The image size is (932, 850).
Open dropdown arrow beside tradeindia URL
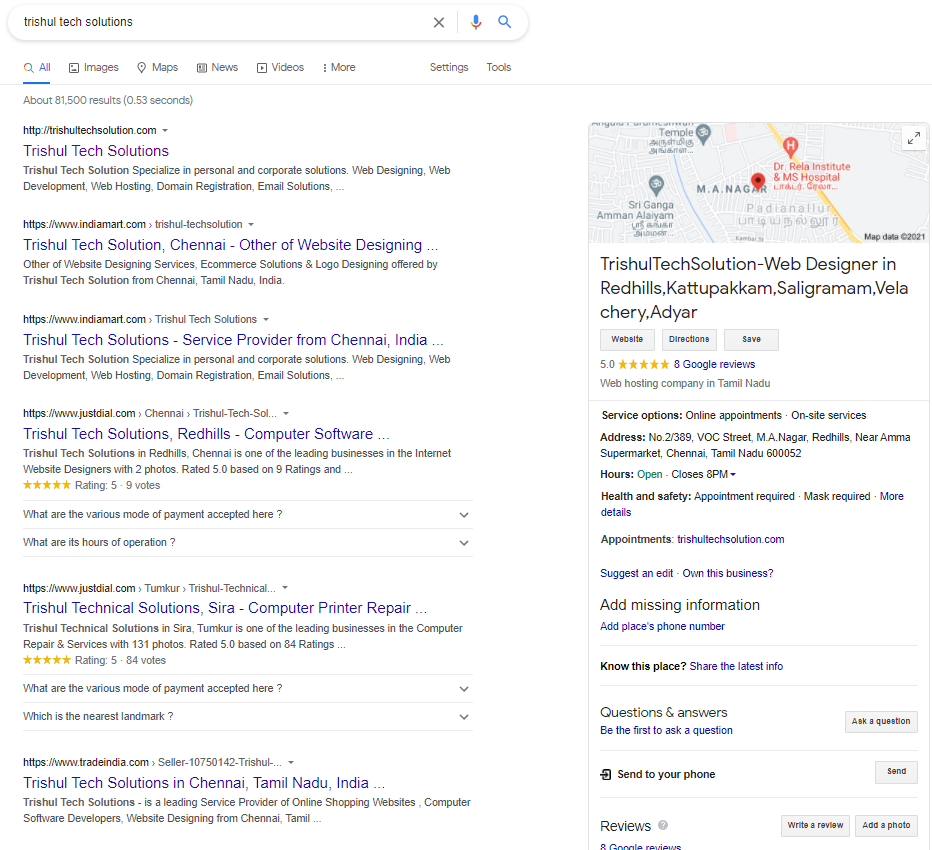pyautogui.click(x=291, y=763)
